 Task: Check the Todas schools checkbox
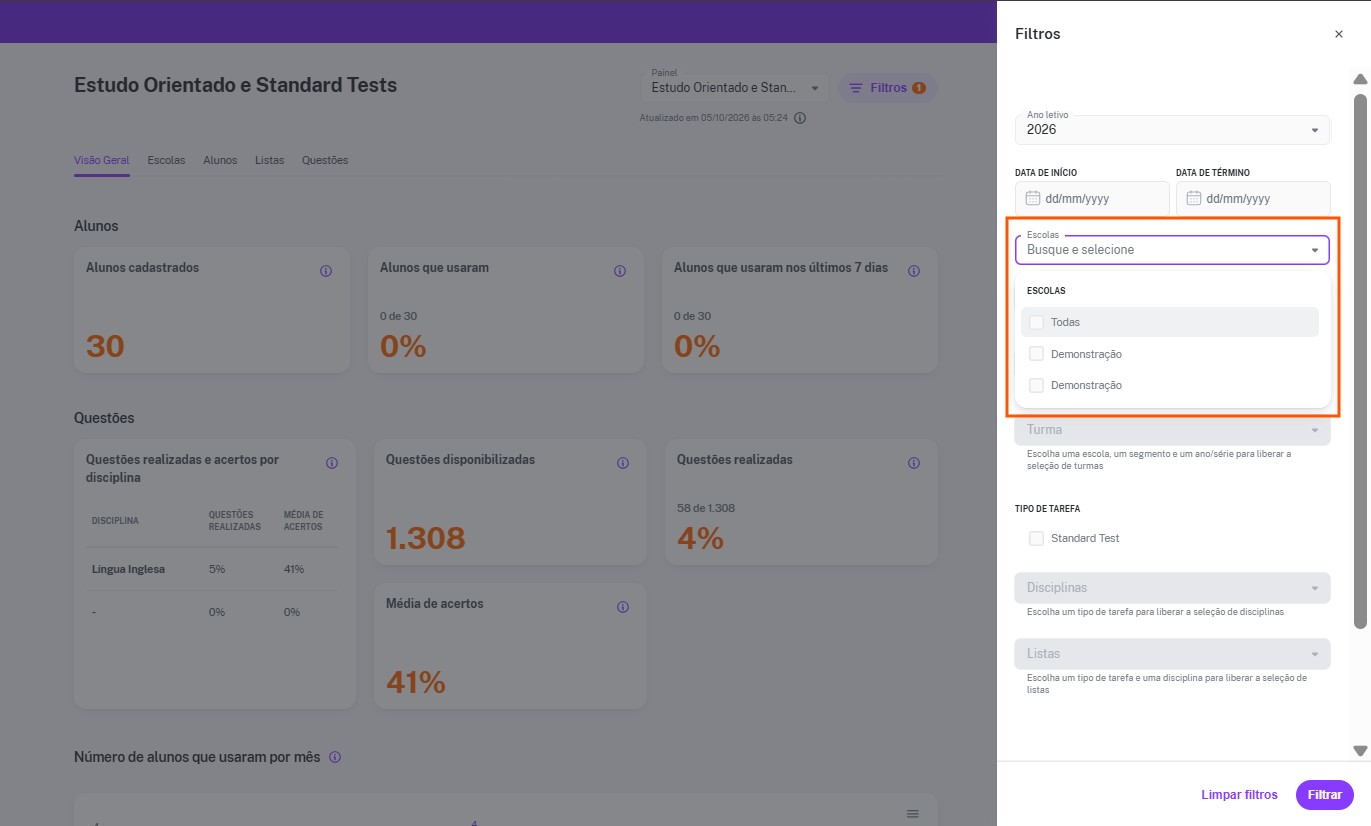click(1037, 322)
